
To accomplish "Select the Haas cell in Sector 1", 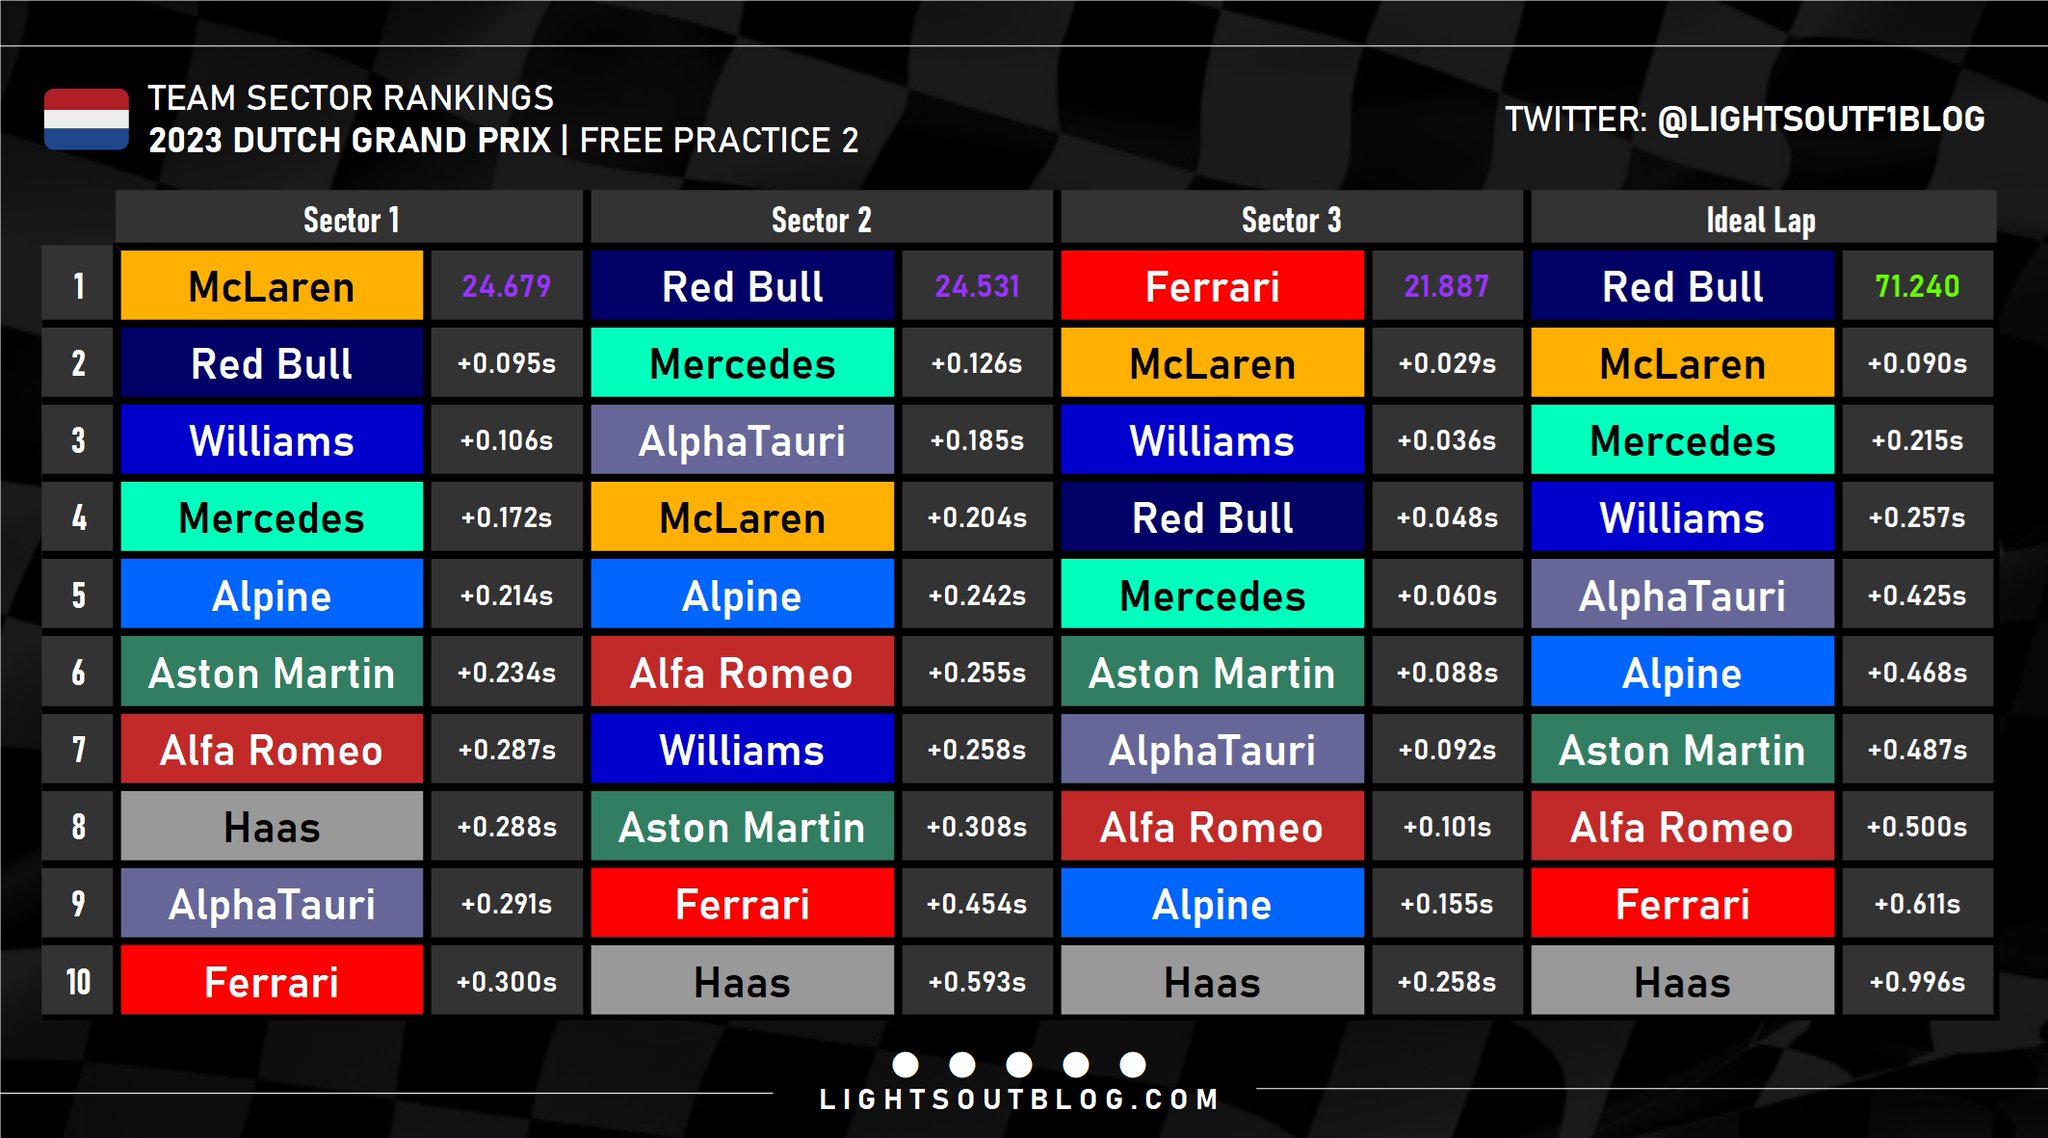I will pos(271,827).
